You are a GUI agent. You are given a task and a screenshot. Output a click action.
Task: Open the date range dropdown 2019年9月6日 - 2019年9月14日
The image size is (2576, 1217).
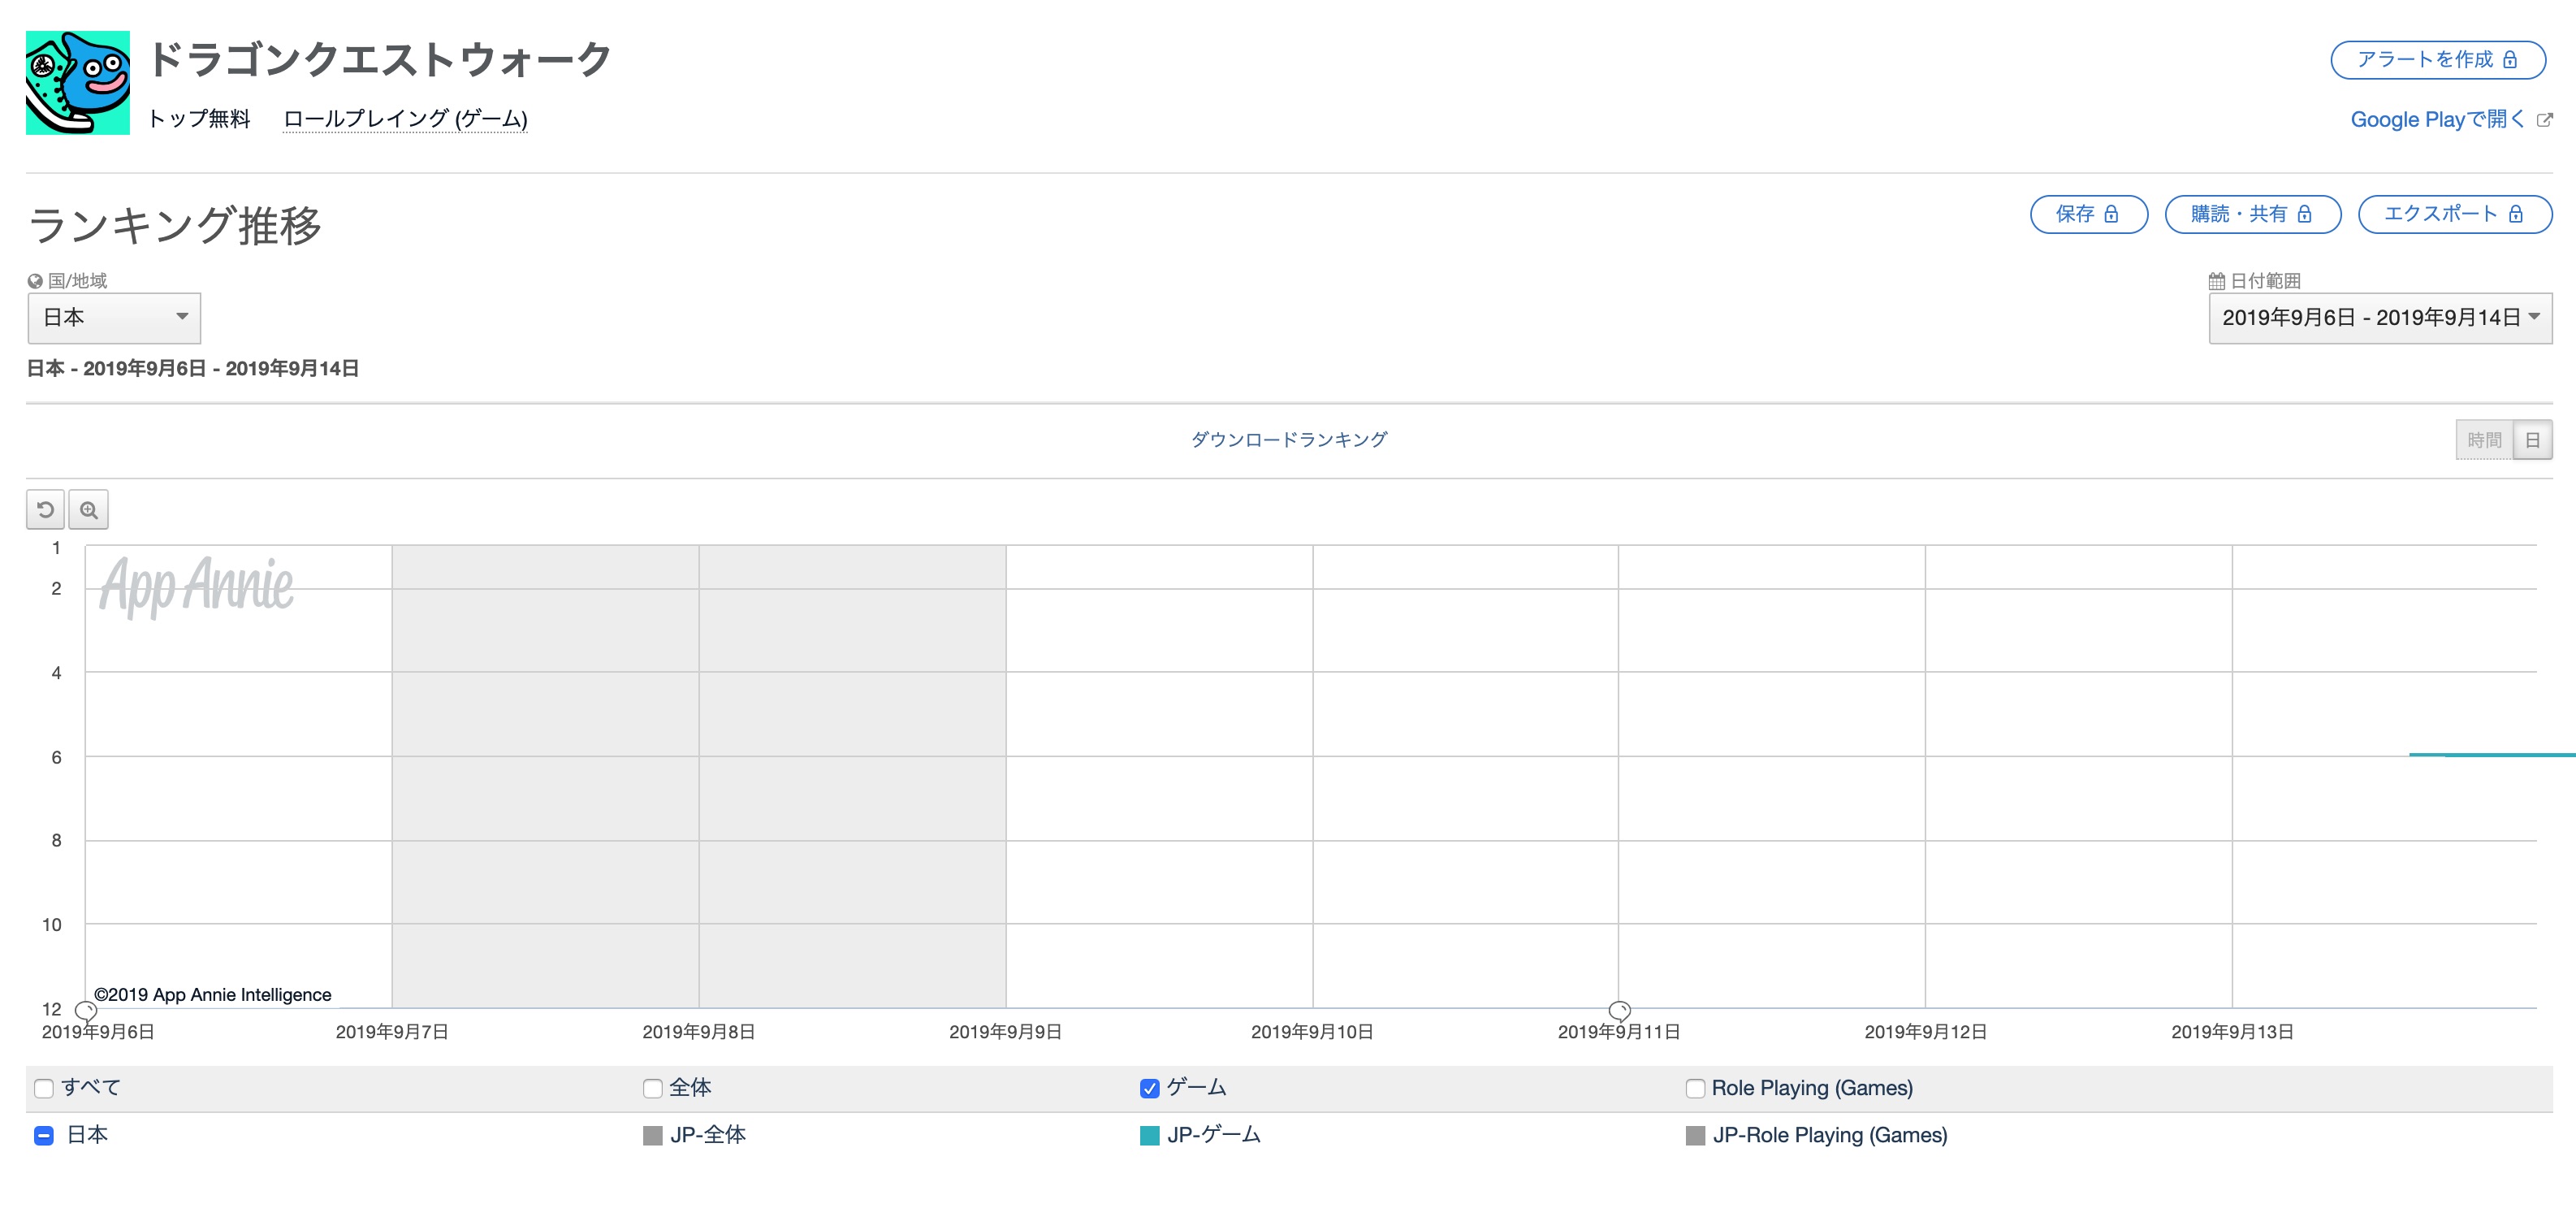(x=2380, y=318)
